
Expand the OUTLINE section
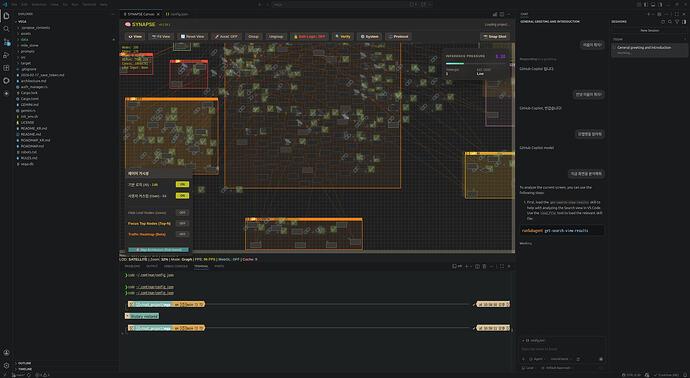(x=25, y=363)
